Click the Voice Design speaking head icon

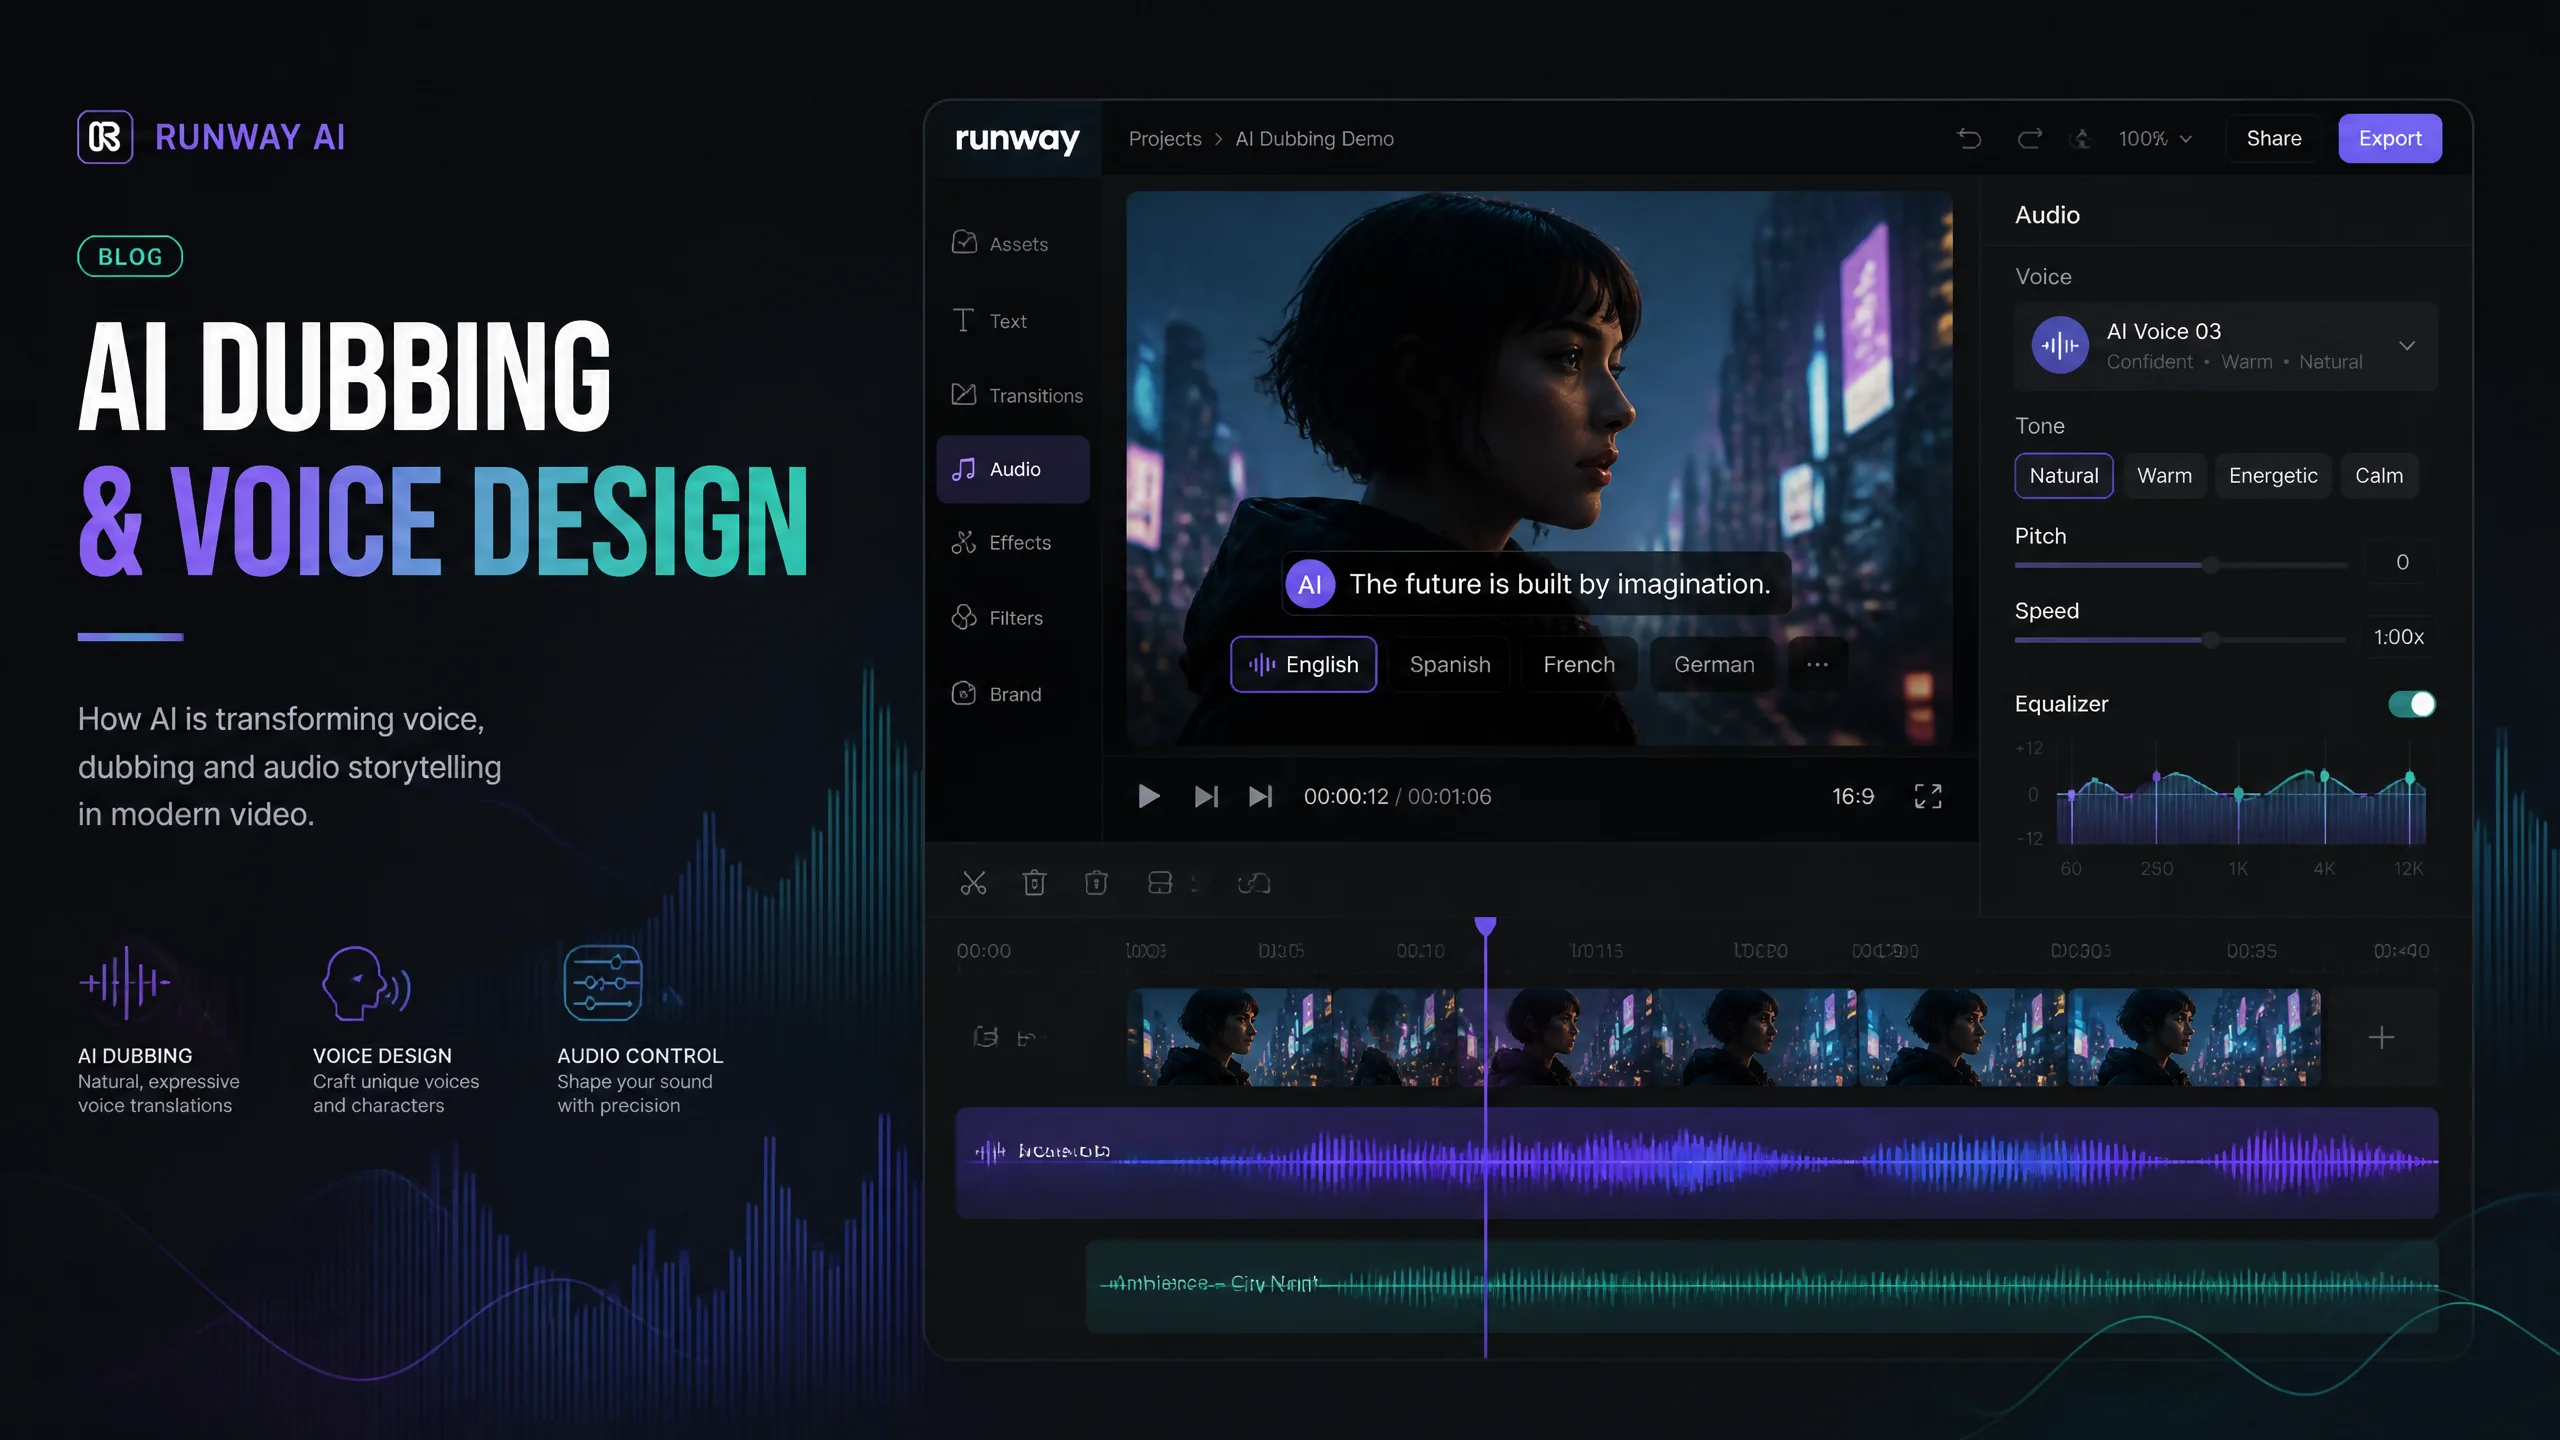[366, 983]
